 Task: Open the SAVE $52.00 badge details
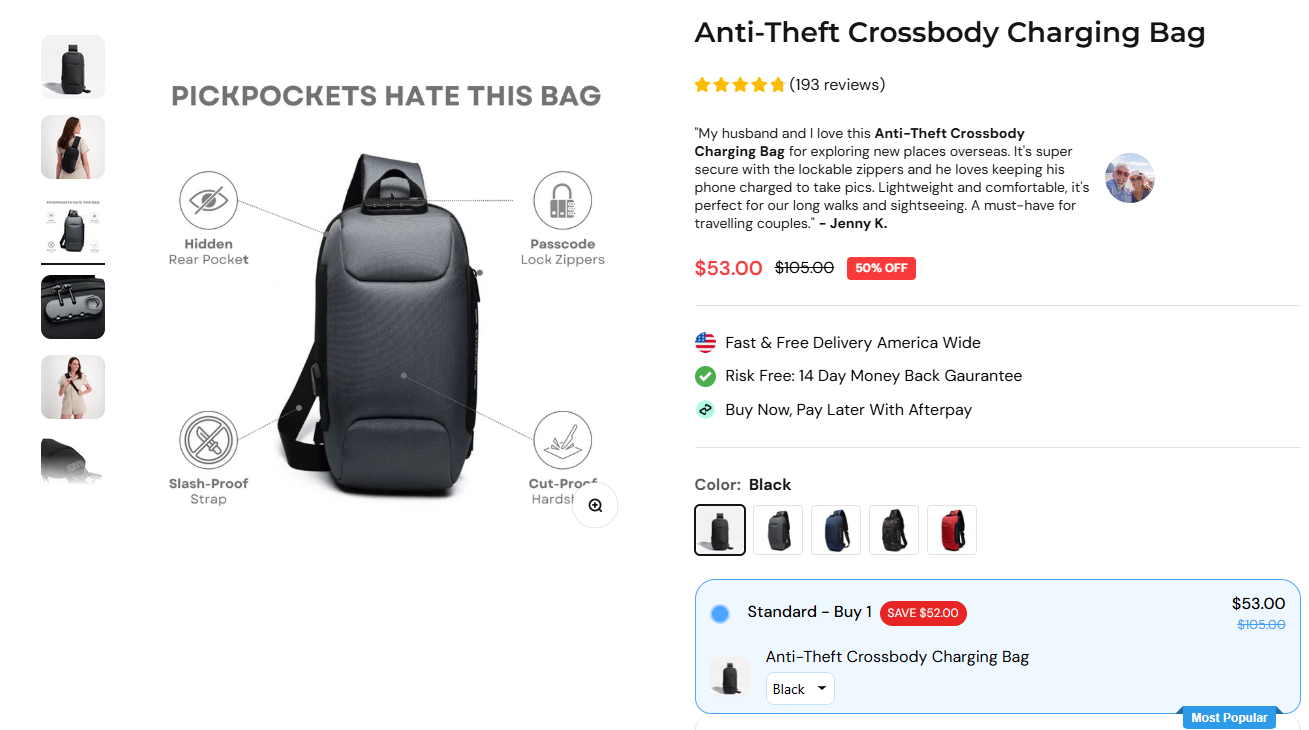click(923, 613)
